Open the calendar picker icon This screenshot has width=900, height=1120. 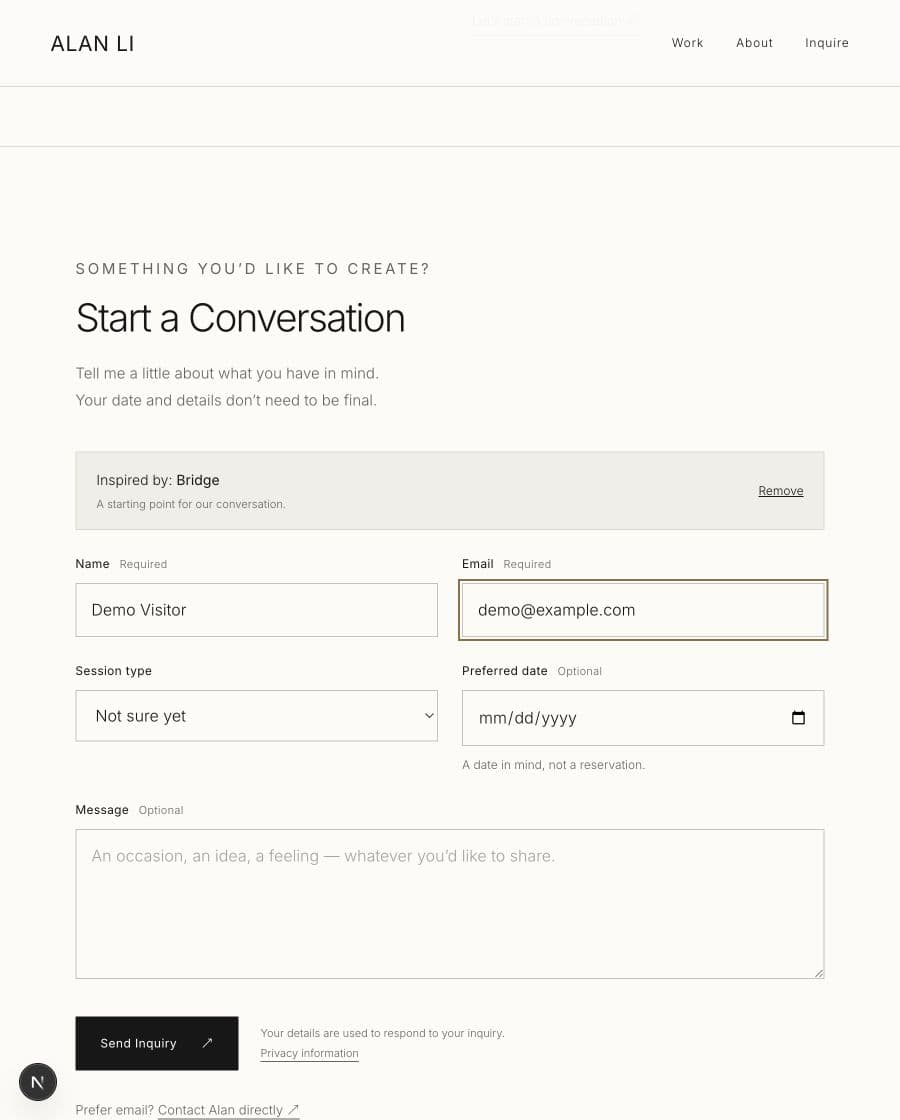pyautogui.click(x=799, y=718)
